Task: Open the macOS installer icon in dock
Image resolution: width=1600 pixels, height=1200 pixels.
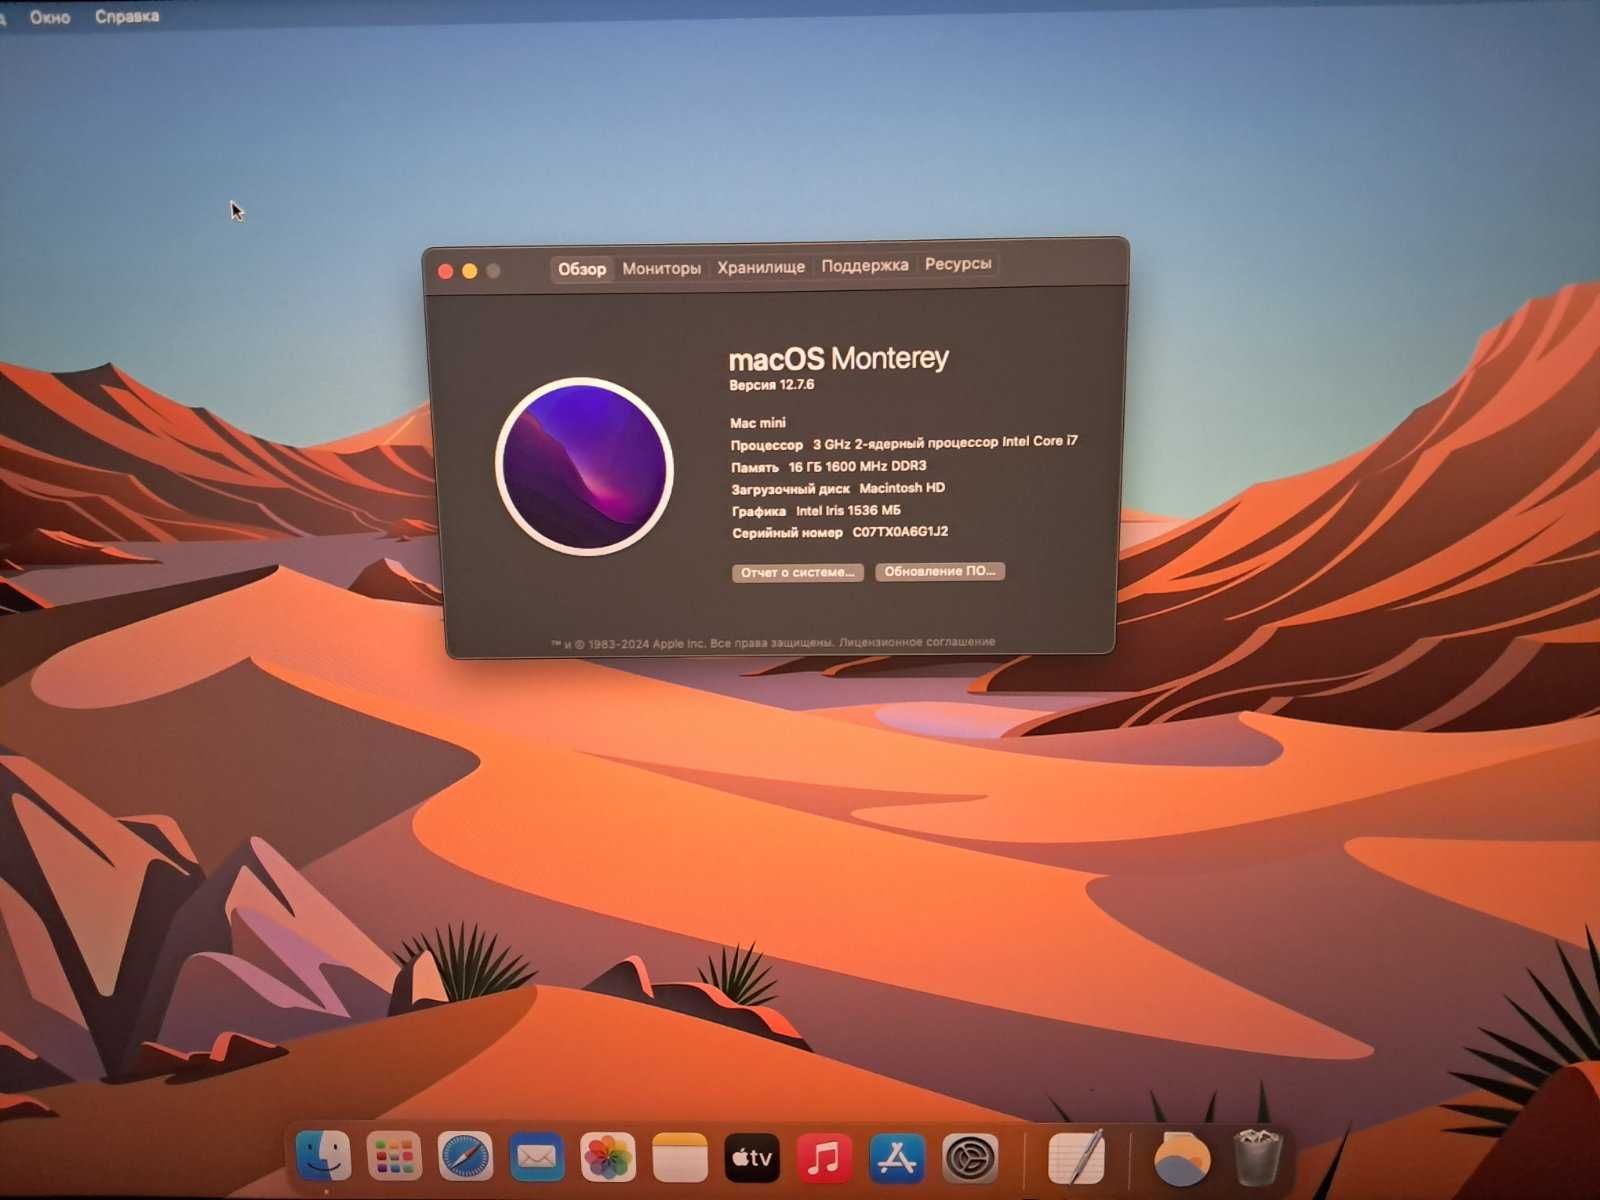Action: click(x=1182, y=1159)
